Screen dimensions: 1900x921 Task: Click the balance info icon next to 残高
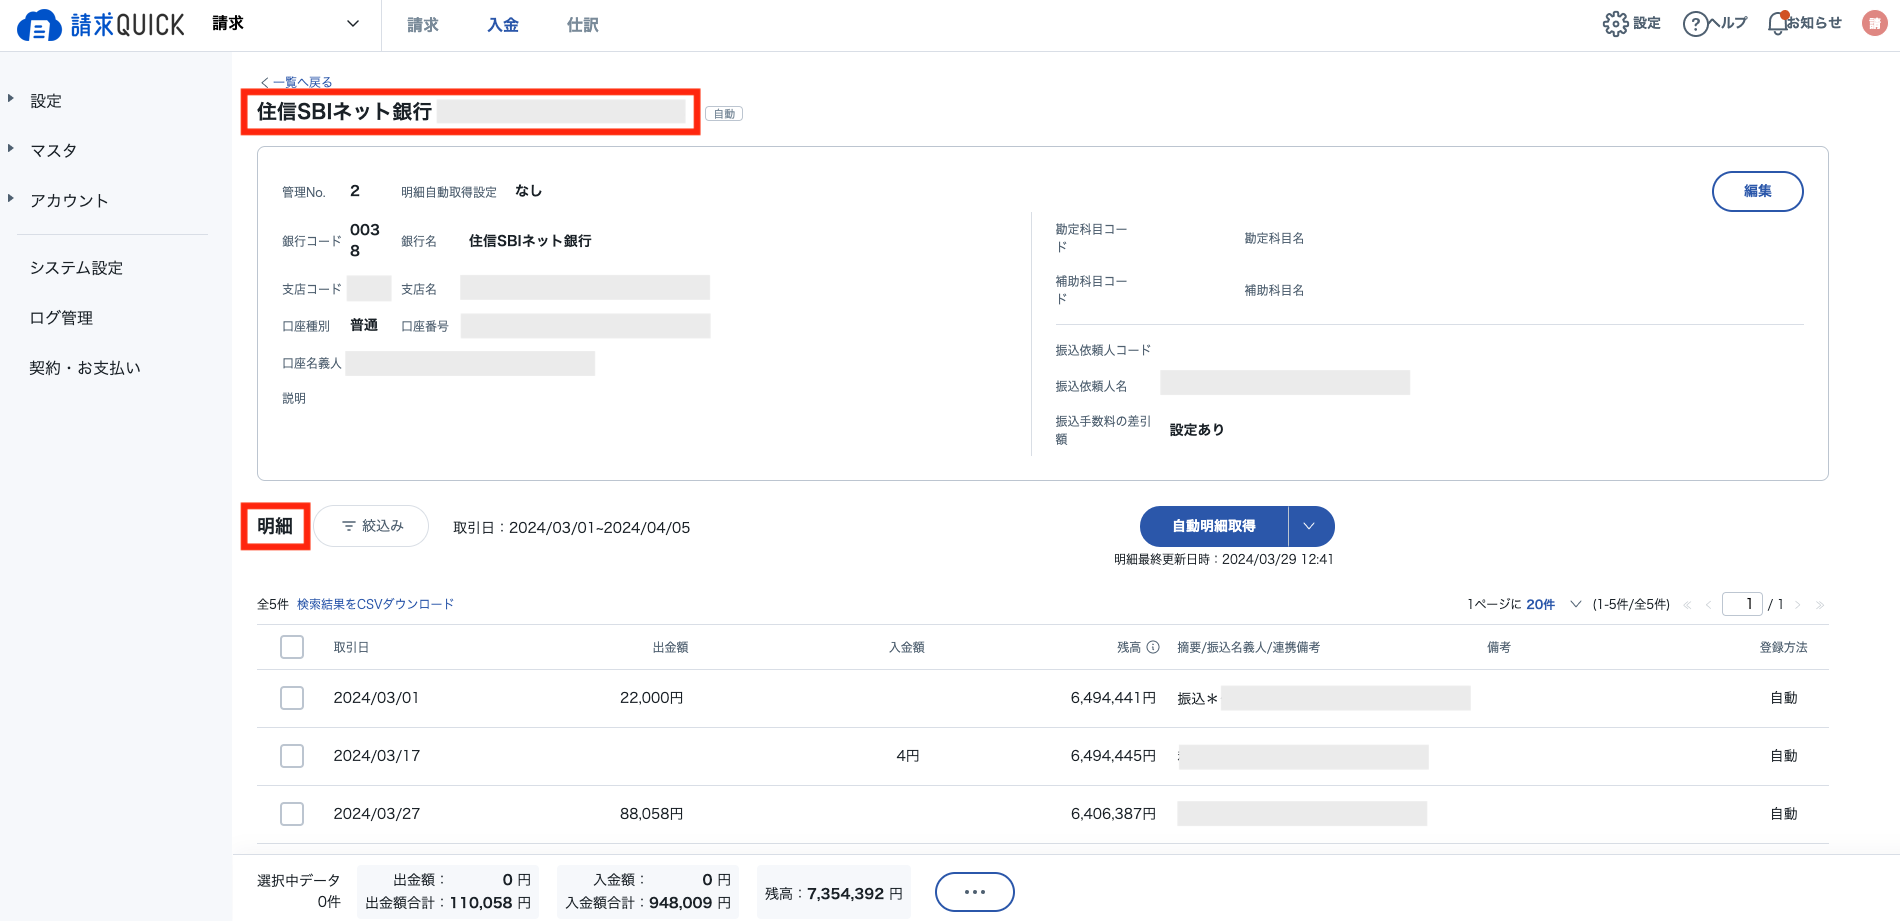[1153, 647]
